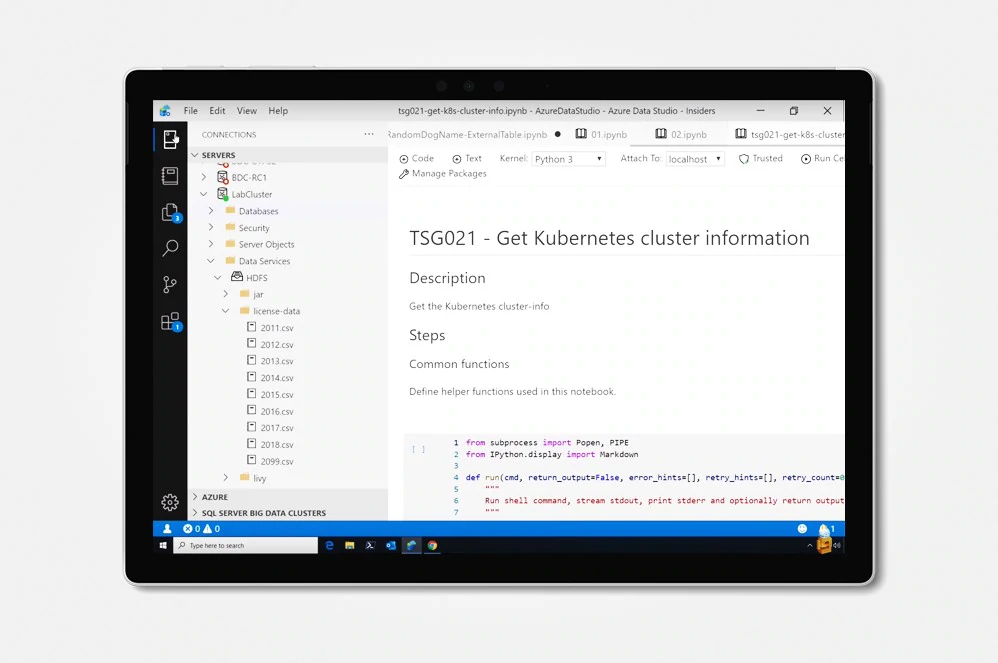Click the HDFS node icon
Image resolution: width=998 pixels, height=663 pixels.
click(237, 277)
